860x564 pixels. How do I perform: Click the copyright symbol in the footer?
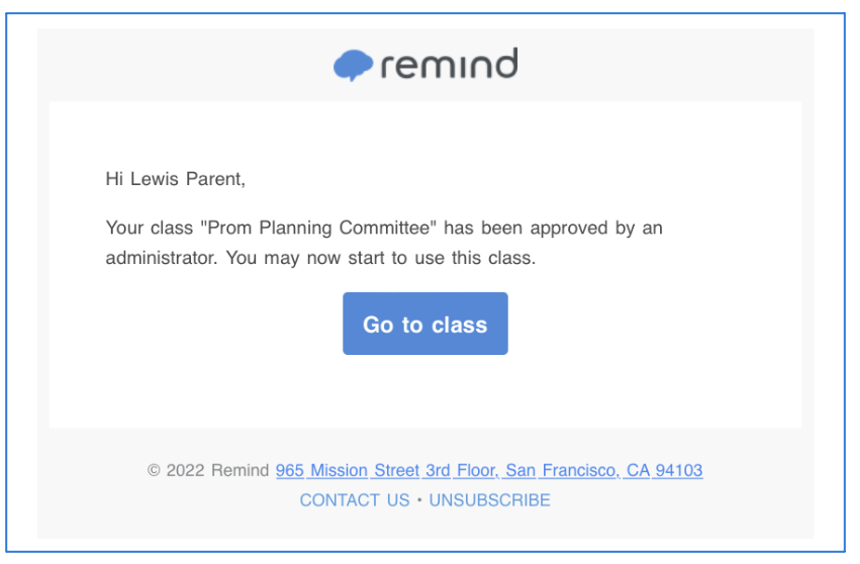(x=154, y=470)
